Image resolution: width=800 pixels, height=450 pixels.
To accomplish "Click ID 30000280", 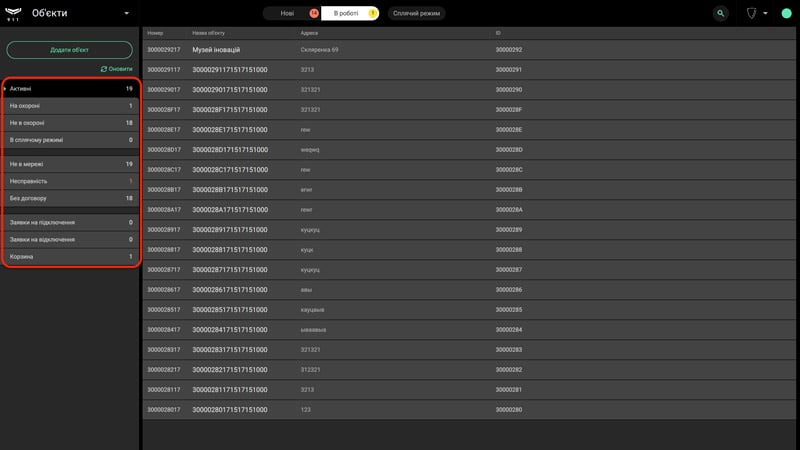I will tap(509, 410).
